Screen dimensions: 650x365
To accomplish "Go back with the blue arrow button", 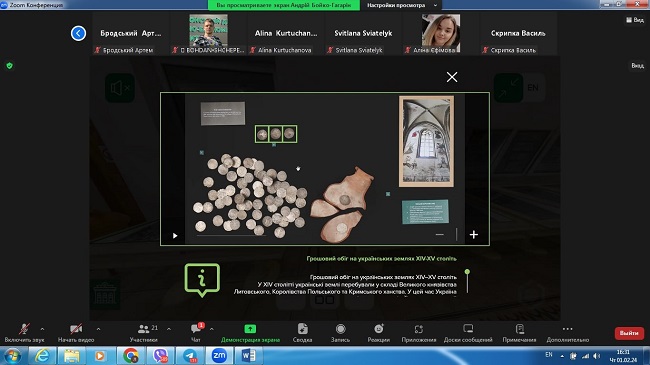I will (78, 33).
